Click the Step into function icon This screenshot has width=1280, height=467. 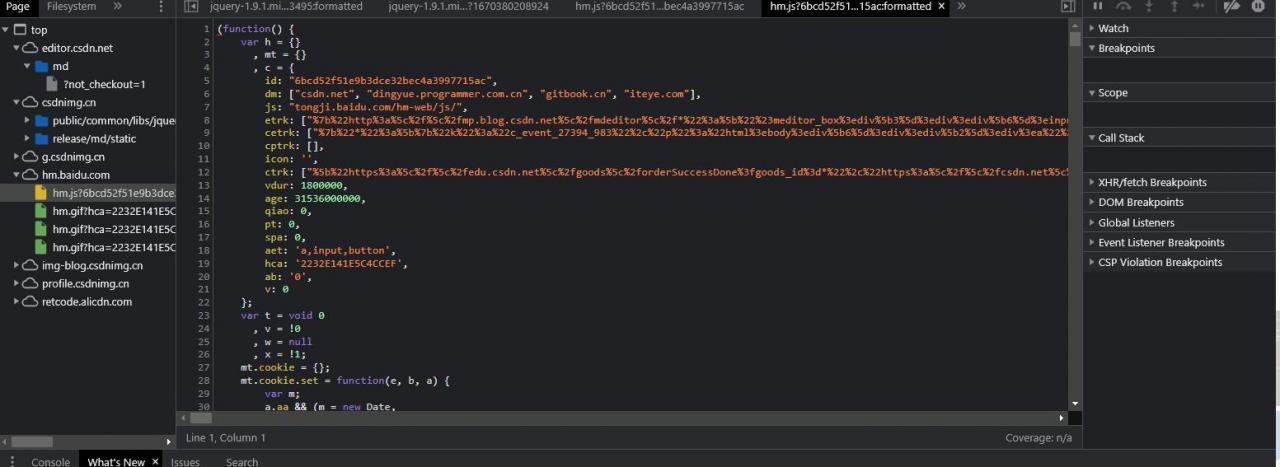pos(1149,6)
